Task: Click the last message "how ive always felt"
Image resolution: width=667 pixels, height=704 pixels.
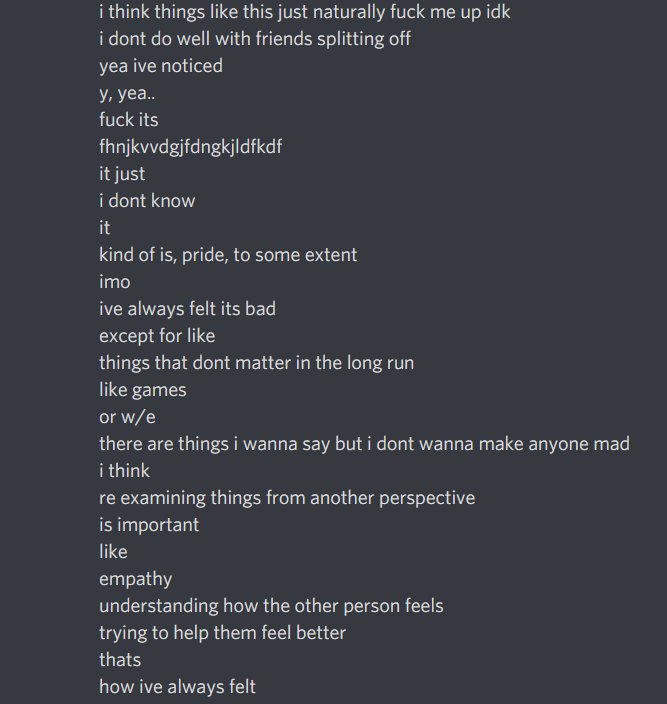Action: [x=177, y=687]
